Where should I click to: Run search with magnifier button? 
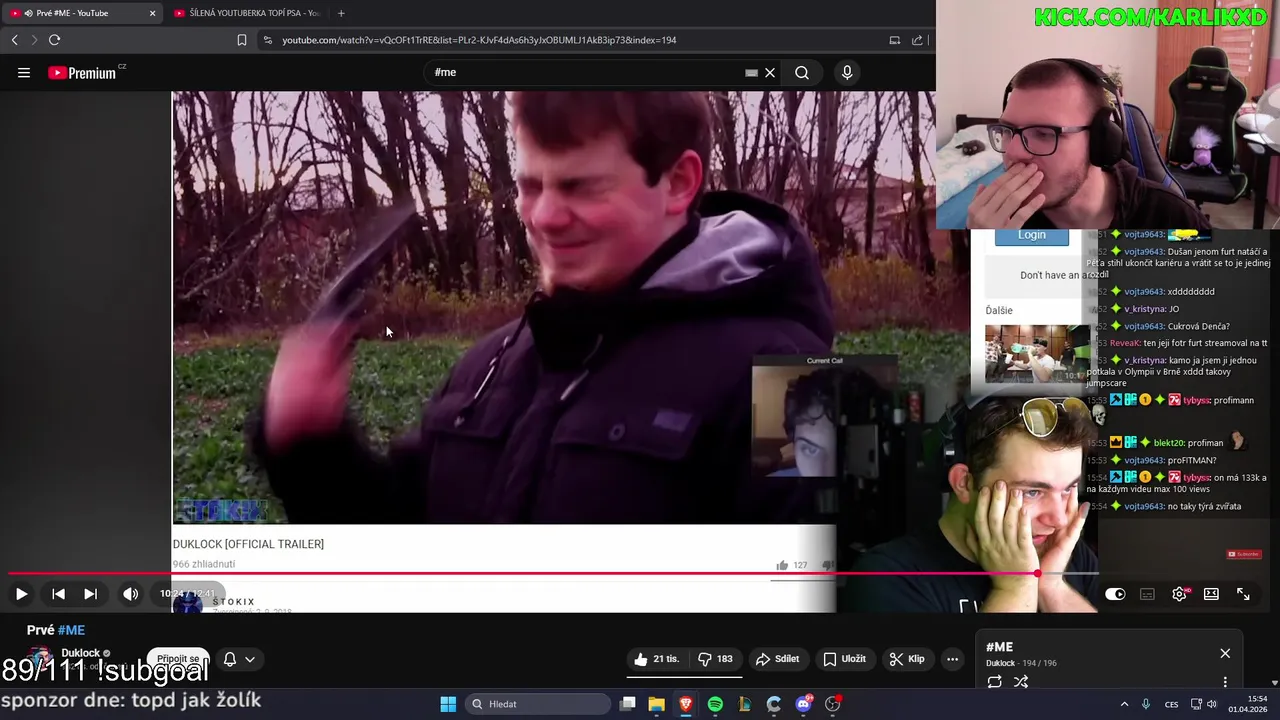click(x=802, y=72)
